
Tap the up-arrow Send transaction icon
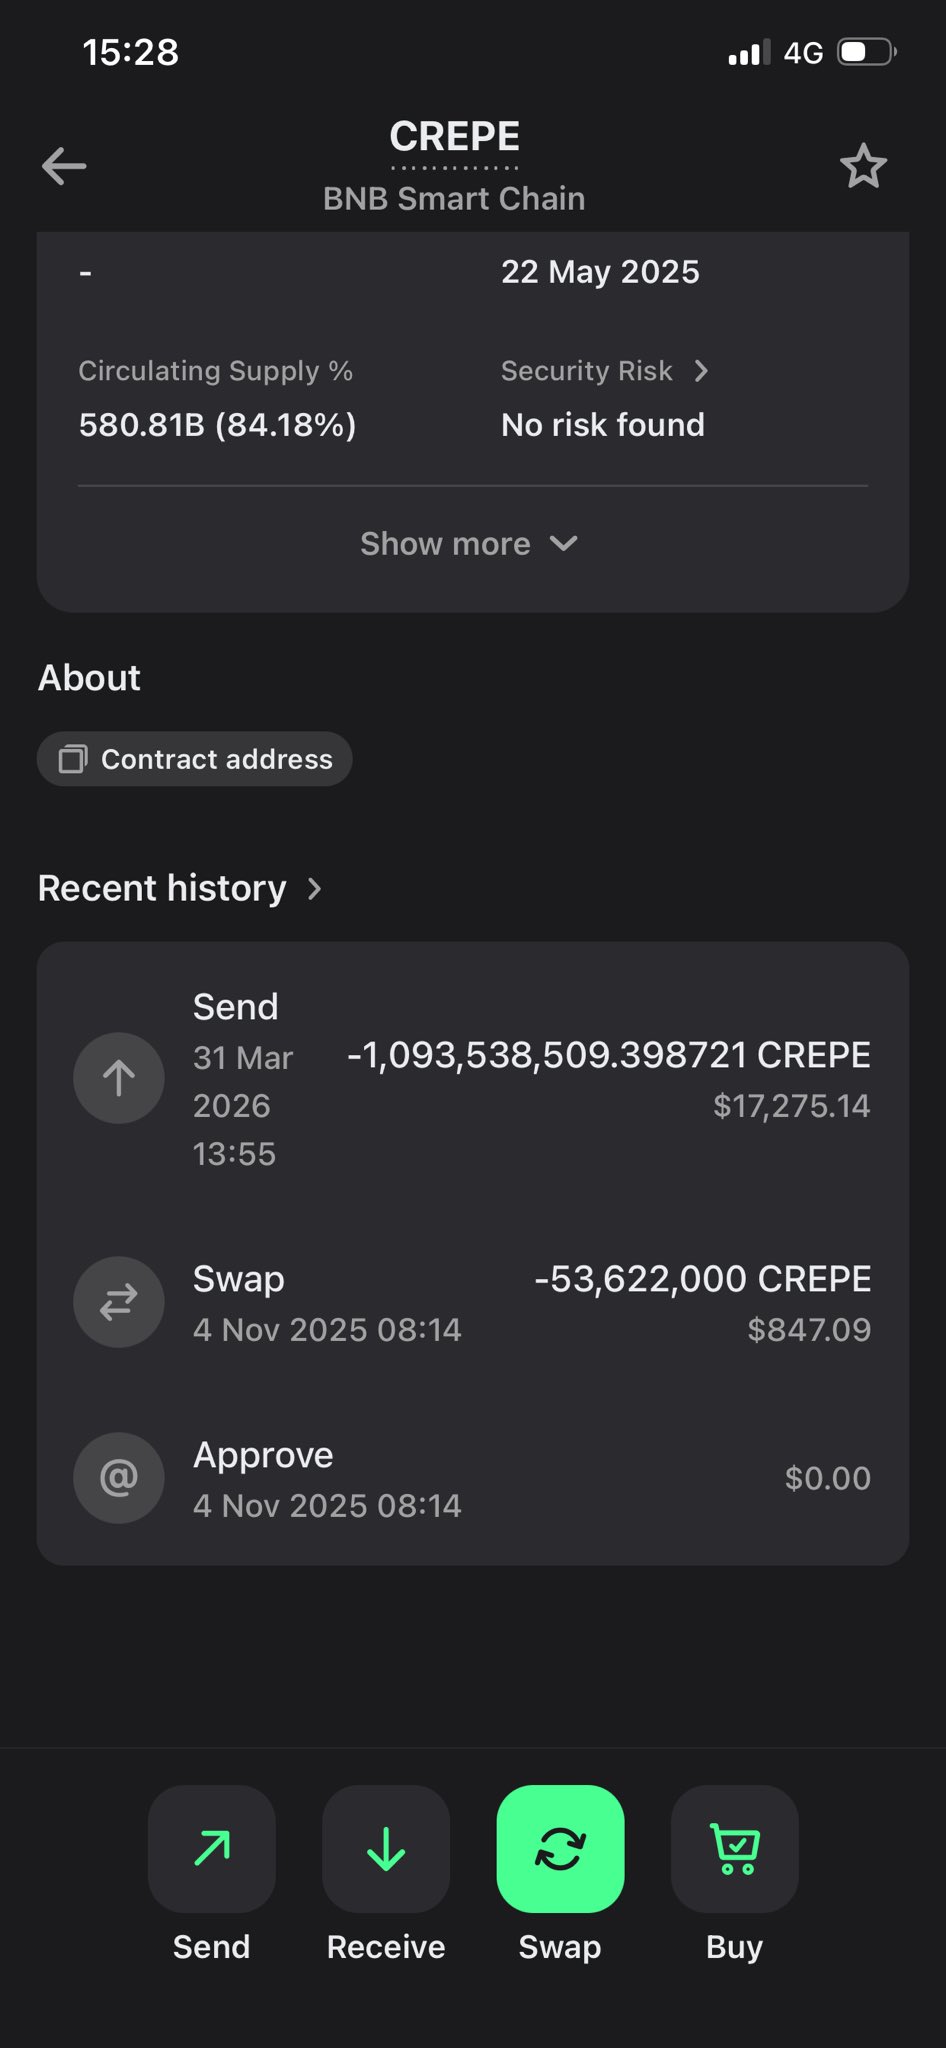[x=119, y=1078]
